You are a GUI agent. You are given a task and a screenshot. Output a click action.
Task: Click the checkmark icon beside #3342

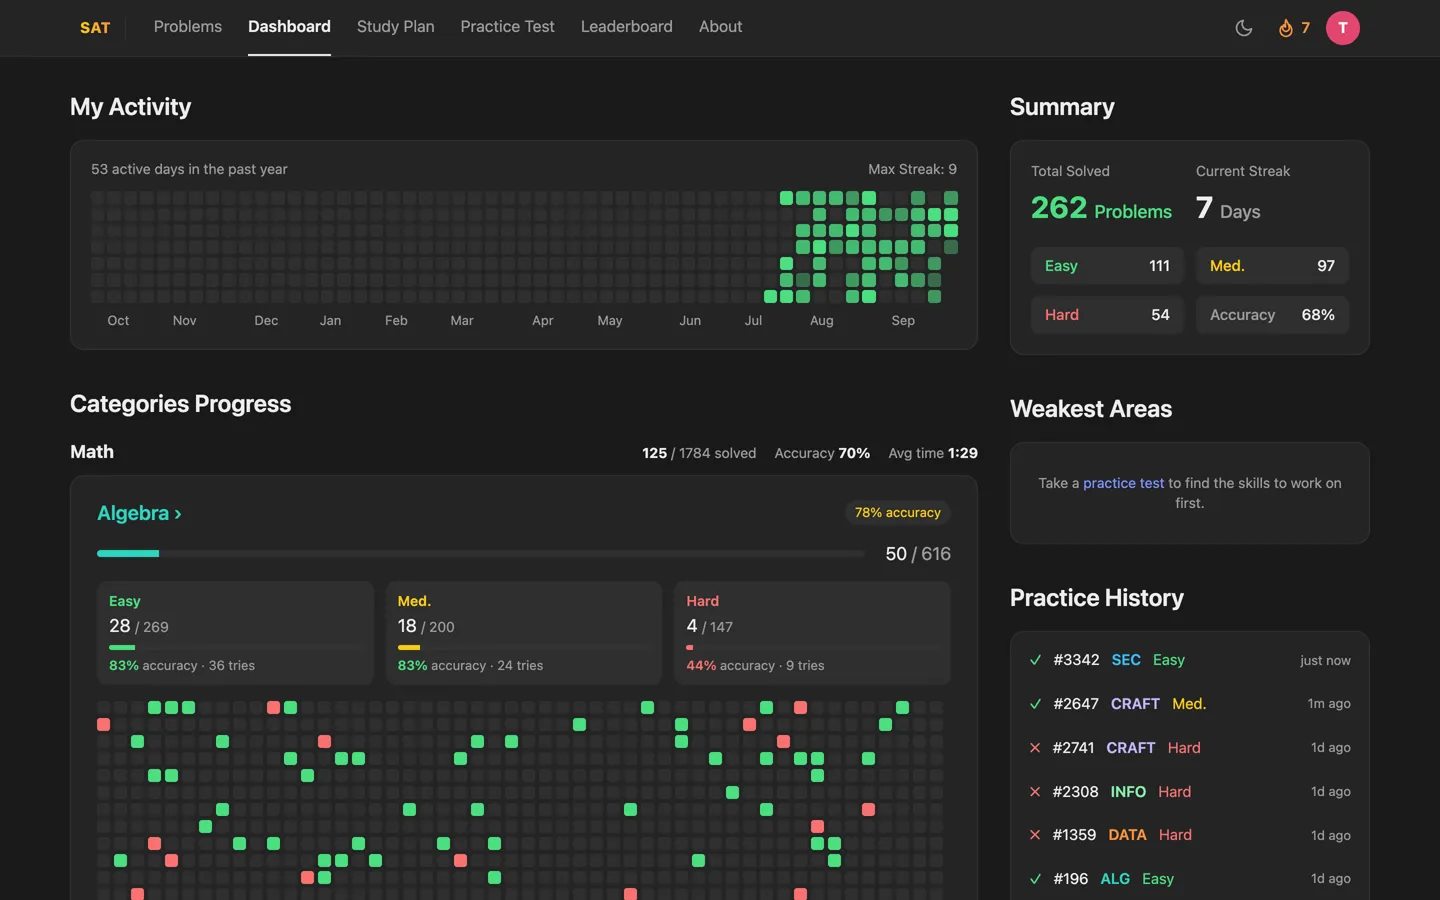tap(1035, 660)
